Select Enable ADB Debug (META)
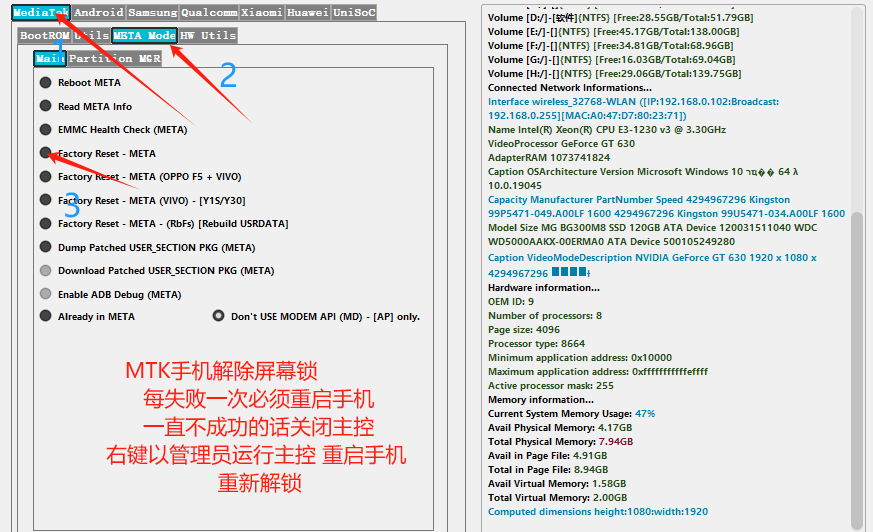The height and width of the screenshot is (532, 873). point(46,294)
